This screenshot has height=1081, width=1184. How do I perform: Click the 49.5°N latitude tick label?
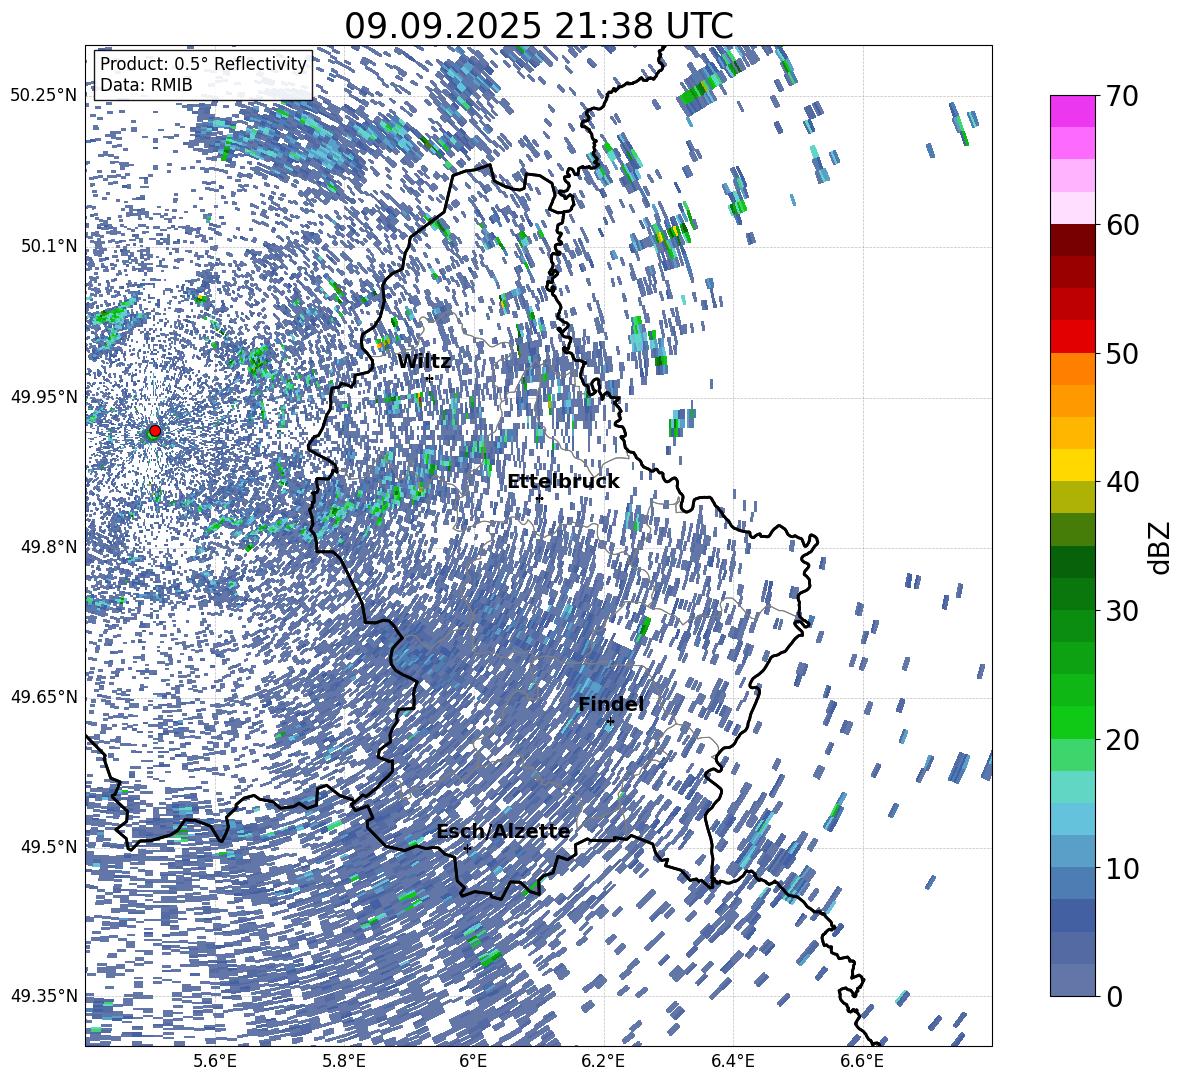49,846
